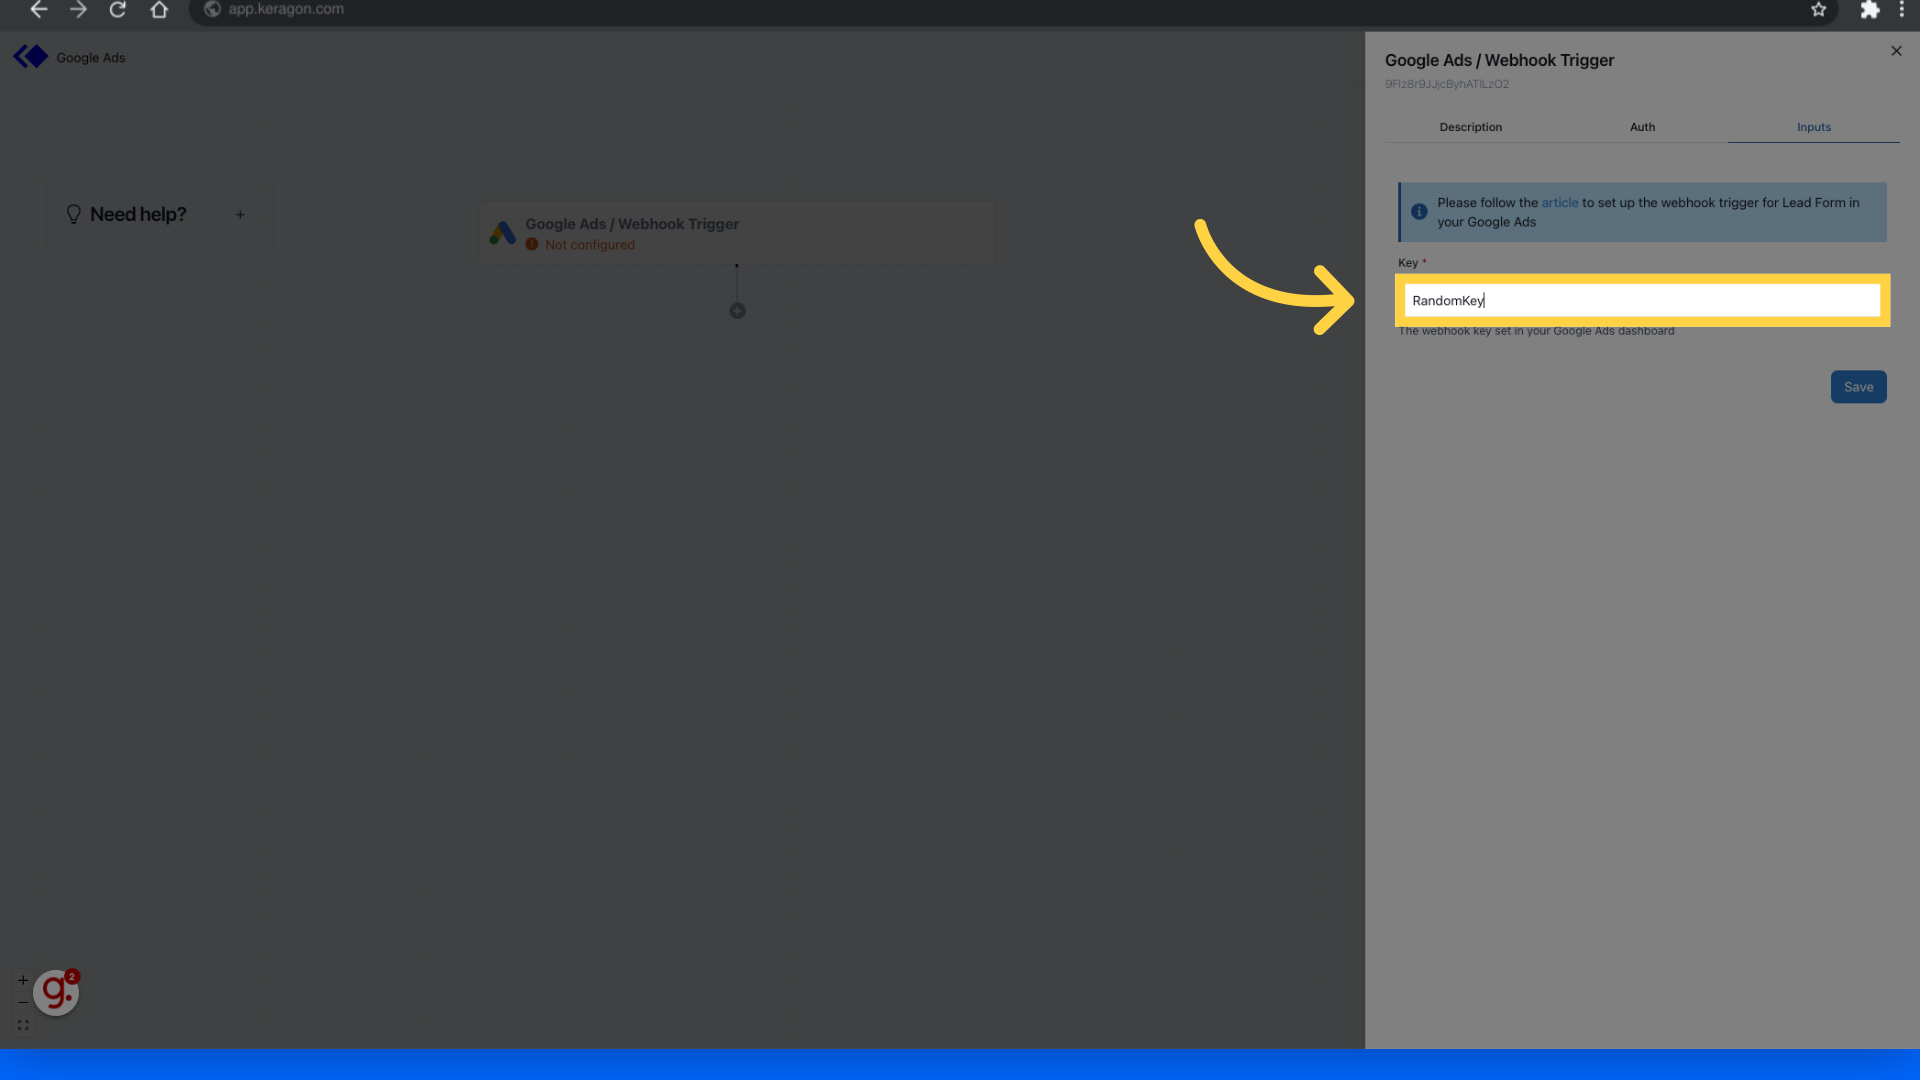Open browser home page
Viewport: 1920px width, 1080px height.
[159, 10]
